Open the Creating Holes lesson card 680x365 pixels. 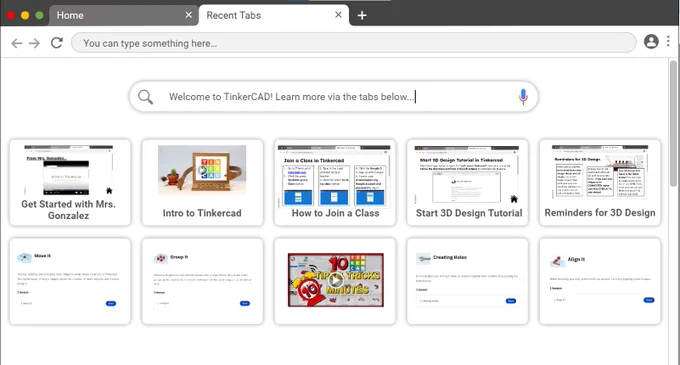(x=468, y=281)
